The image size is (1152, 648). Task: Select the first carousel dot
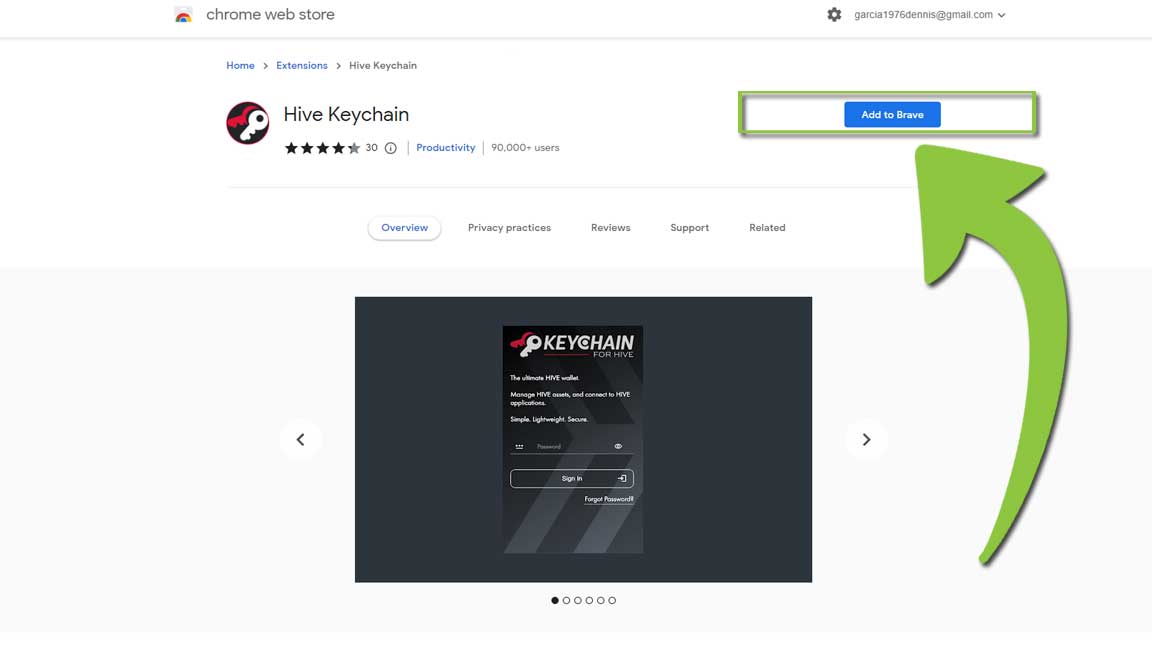coord(555,600)
